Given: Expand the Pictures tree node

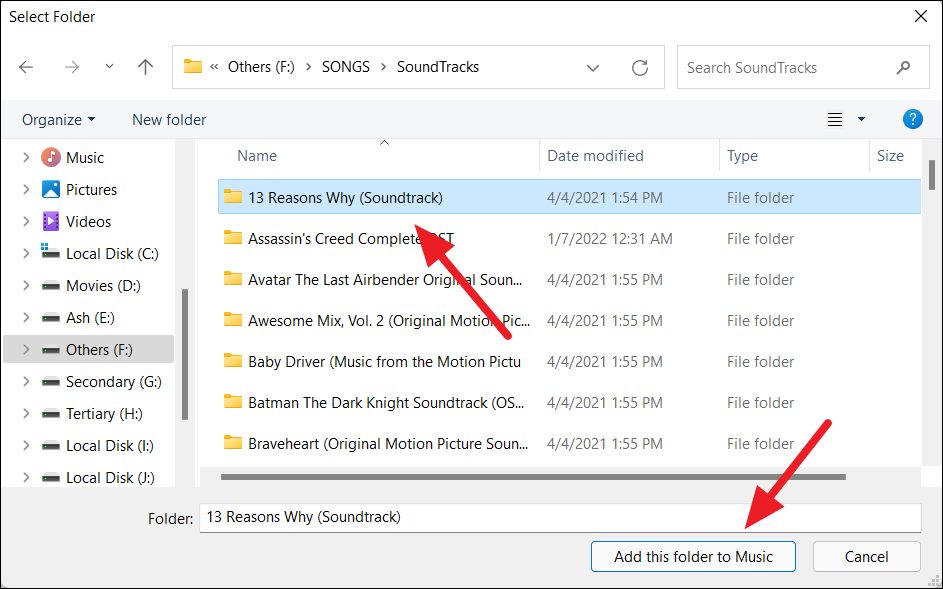Looking at the screenshot, I should click(x=27, y=190).
